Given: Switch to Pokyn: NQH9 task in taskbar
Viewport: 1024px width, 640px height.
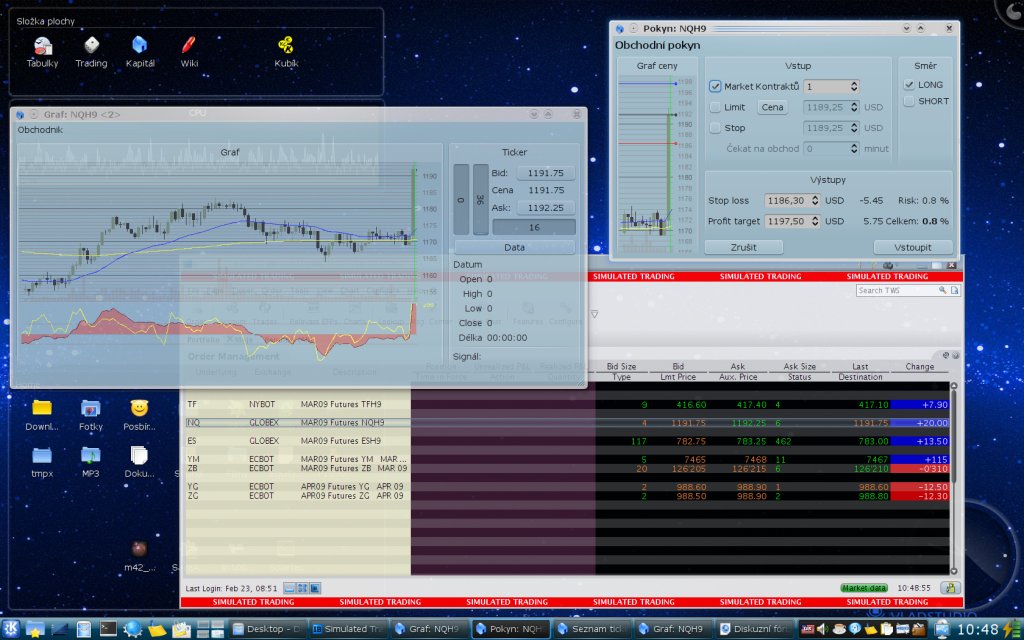Looking at the screenshot, I should 510,629.
